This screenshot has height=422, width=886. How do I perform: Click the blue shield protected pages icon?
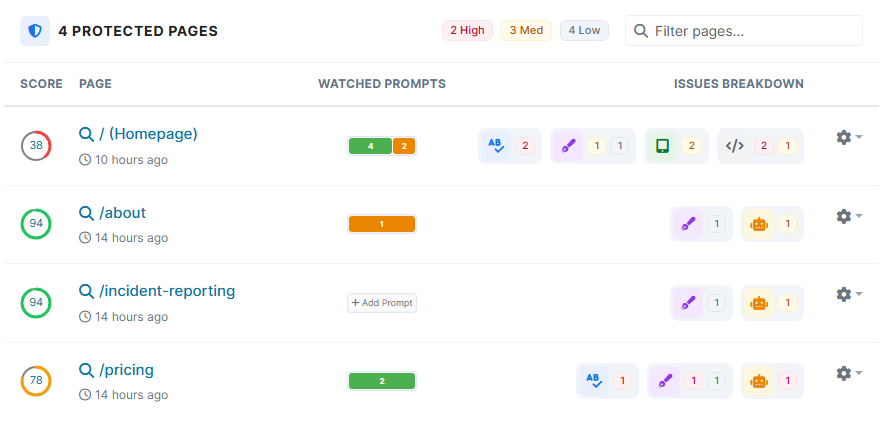[x=35, y=31]
